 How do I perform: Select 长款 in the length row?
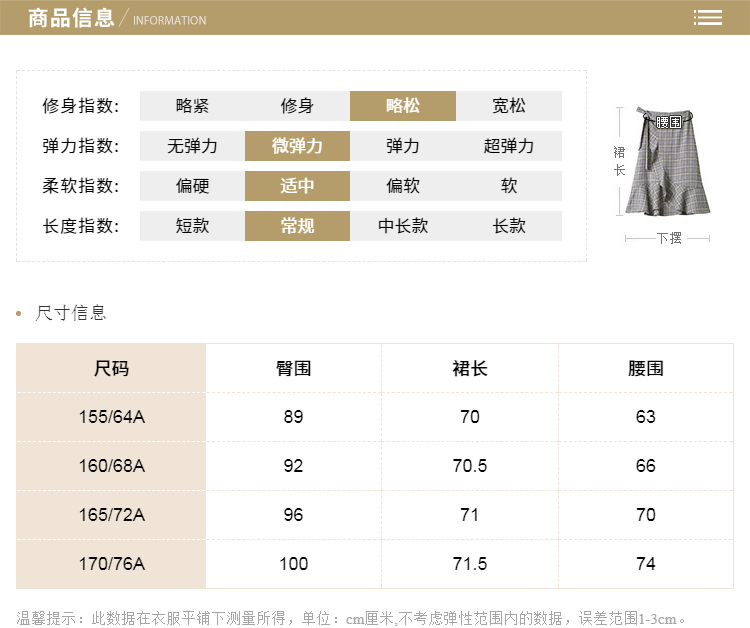coord(509,226)
